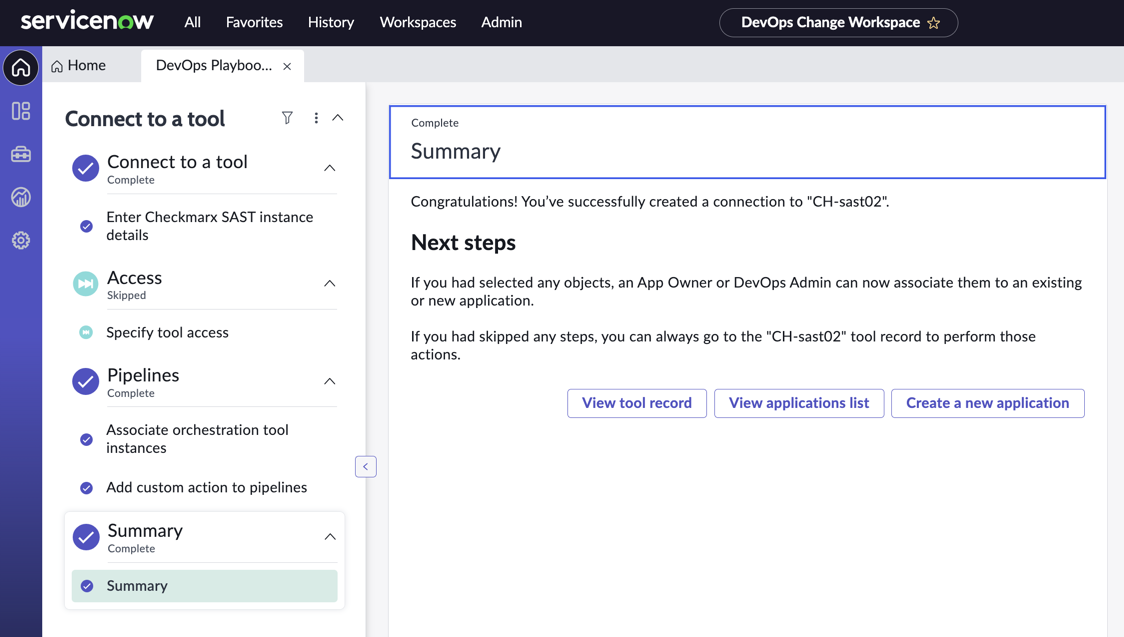Screen dimensions: 1124x637
Task: Select the highlighted Summary step
Action: coord(204,585)
